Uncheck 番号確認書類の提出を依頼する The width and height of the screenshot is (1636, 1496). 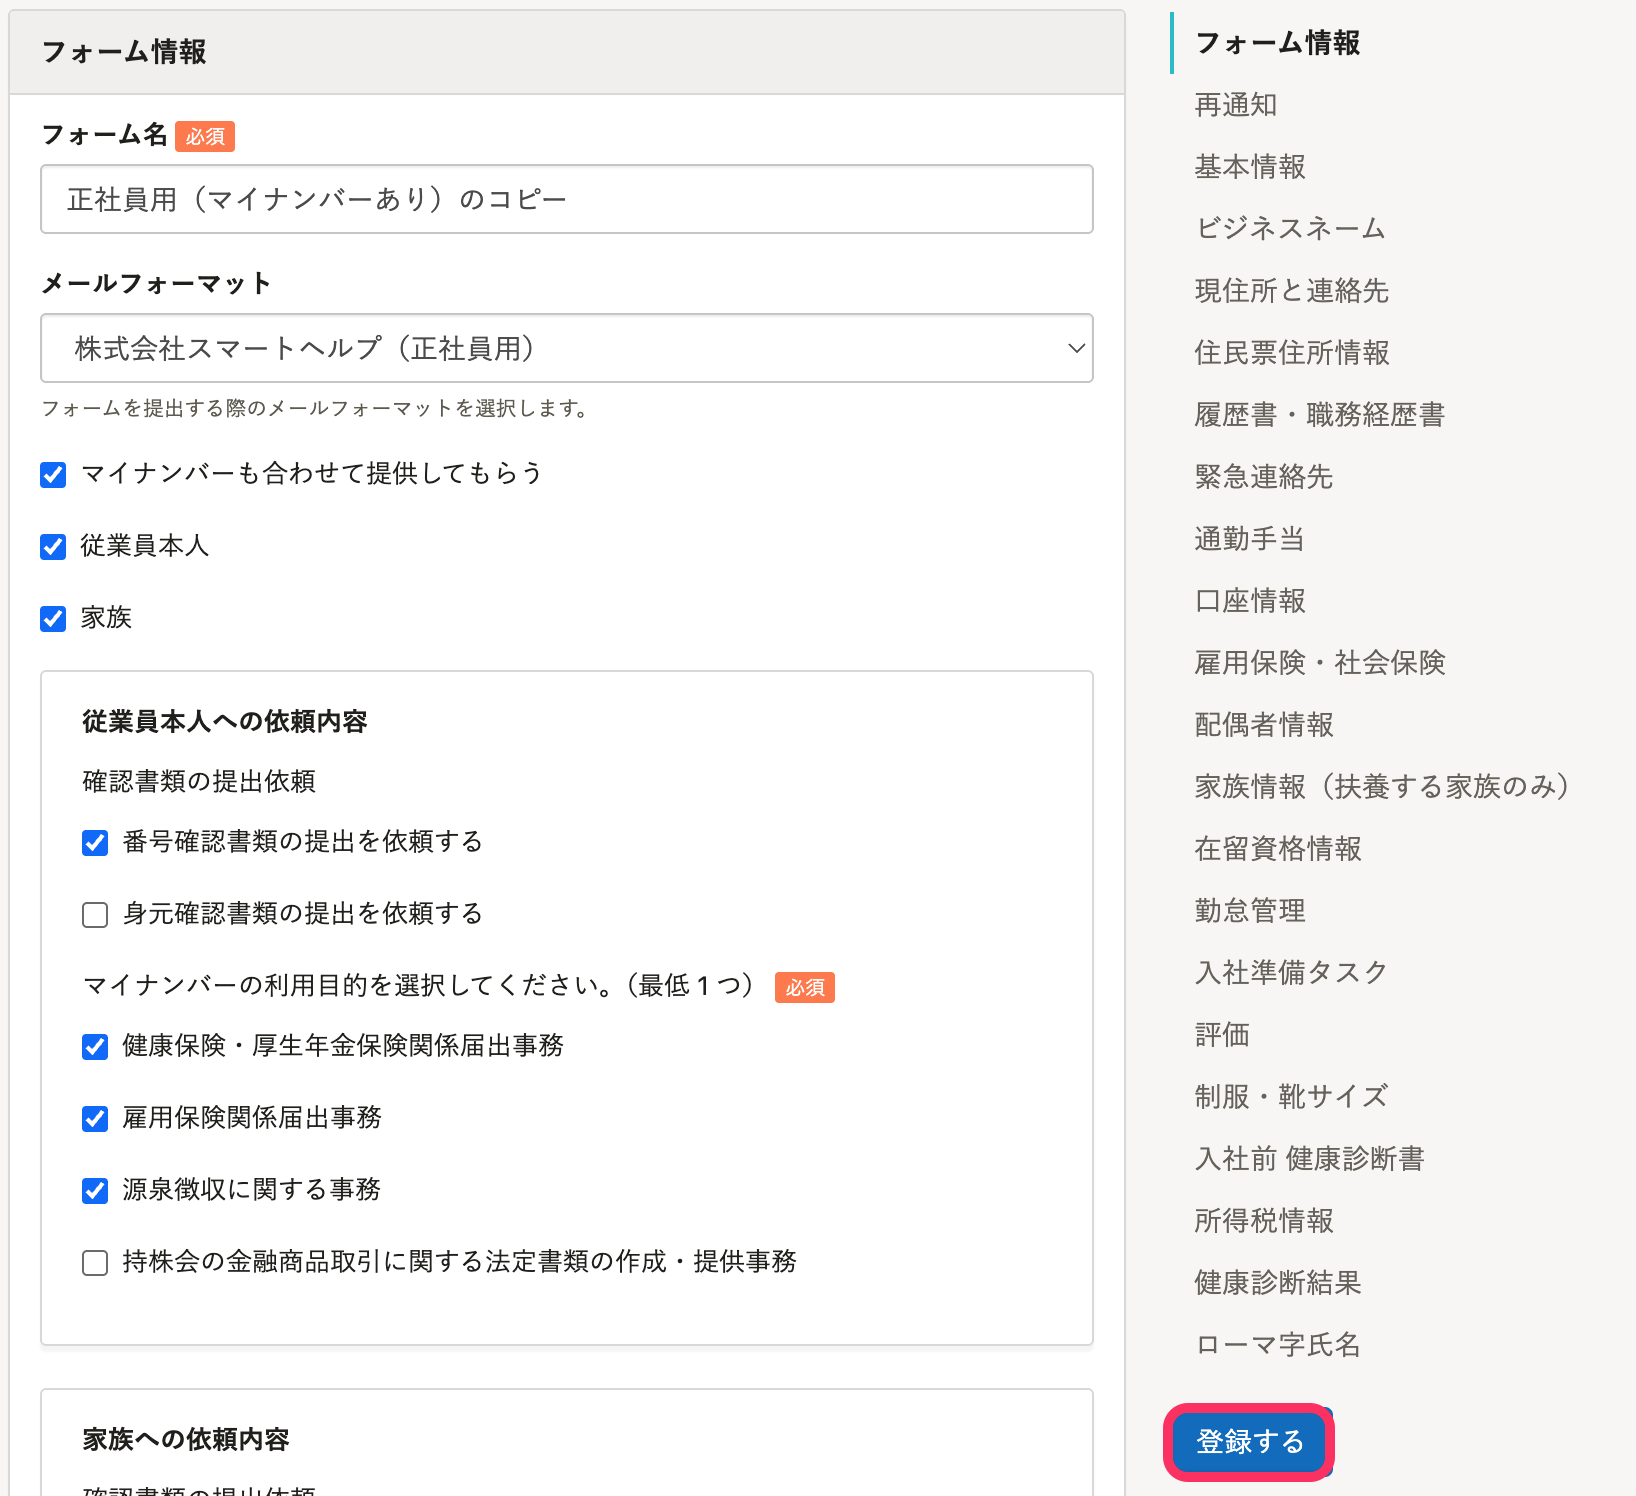point(95,842)
